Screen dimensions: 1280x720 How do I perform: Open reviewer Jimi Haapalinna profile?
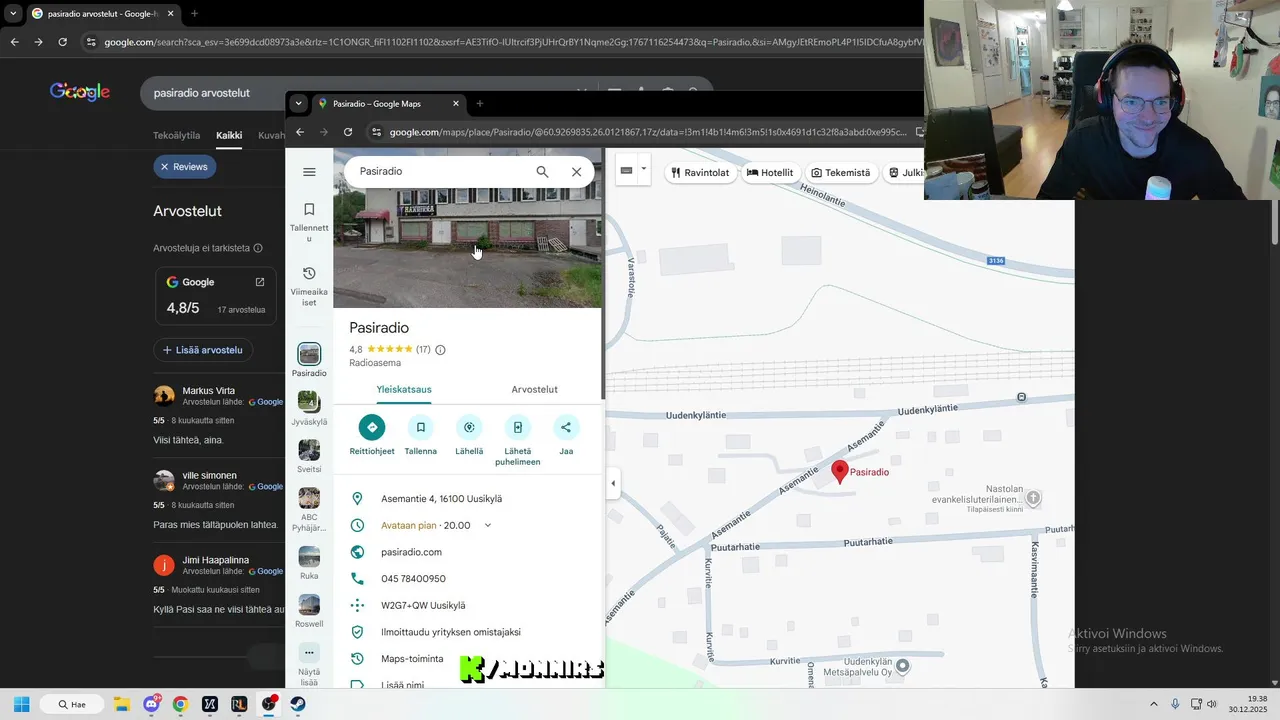pyautogui.click(x=216, y=560)
